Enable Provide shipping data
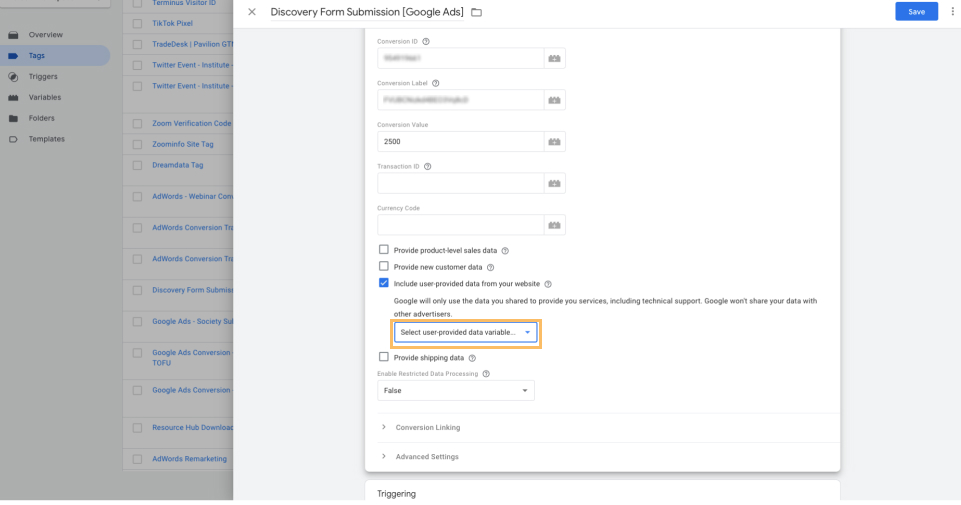This screenshot has height=505, width=961. pos(384,357)
